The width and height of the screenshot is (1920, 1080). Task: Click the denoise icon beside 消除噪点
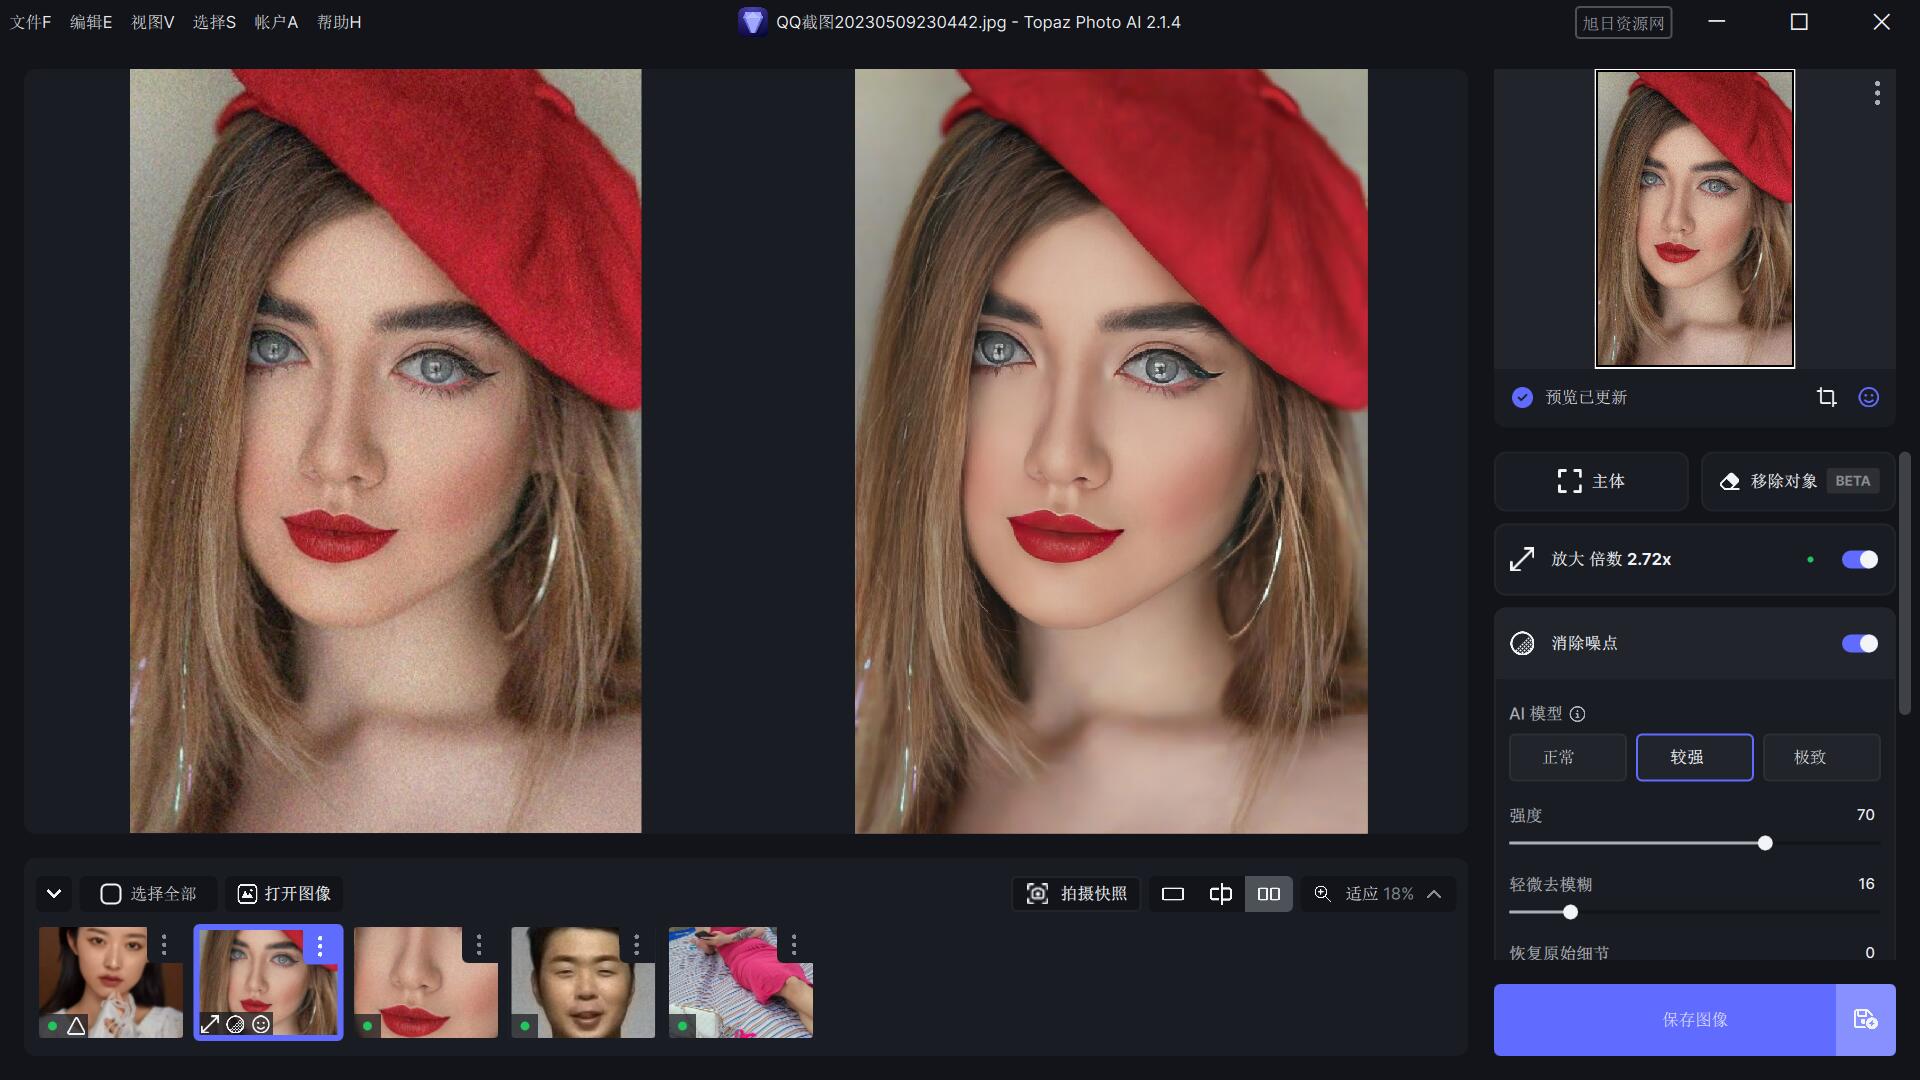[1522, 643]
